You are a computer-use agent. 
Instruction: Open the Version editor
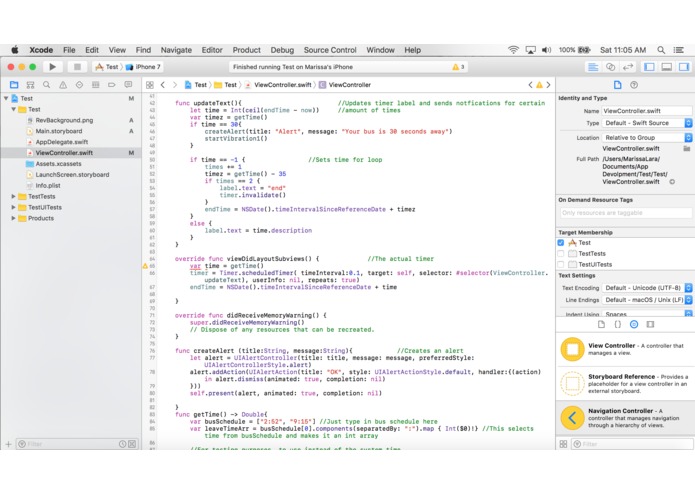tap(627, 67)
